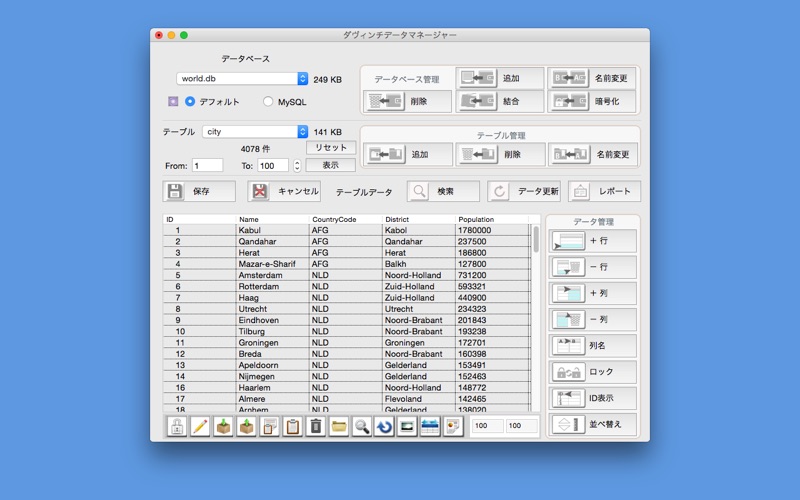Click the stepper next to the To field

click(x=297, y=166)
